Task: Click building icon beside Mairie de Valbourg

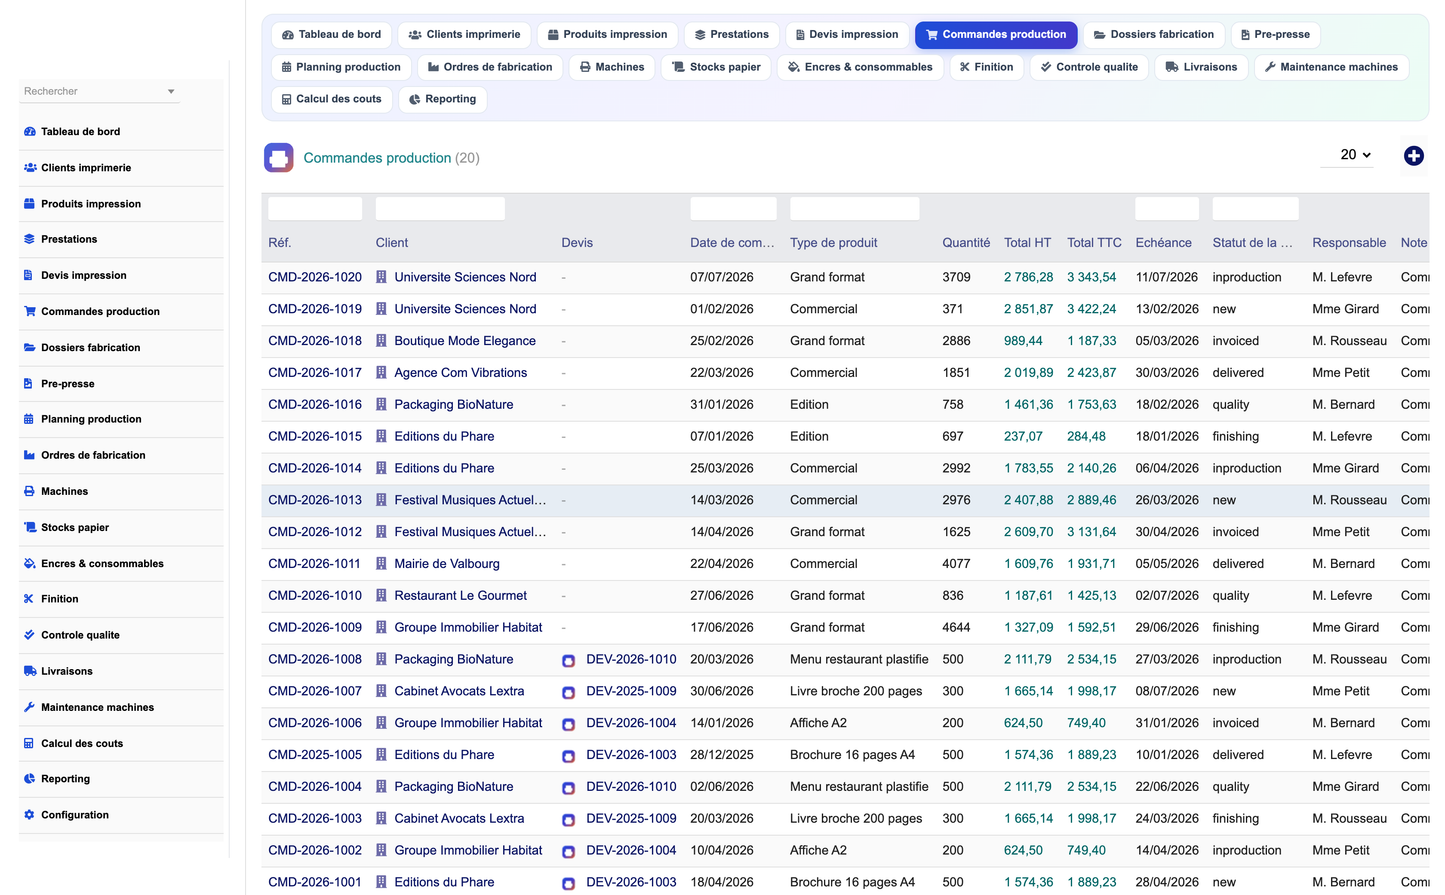Action: [381, 564]
